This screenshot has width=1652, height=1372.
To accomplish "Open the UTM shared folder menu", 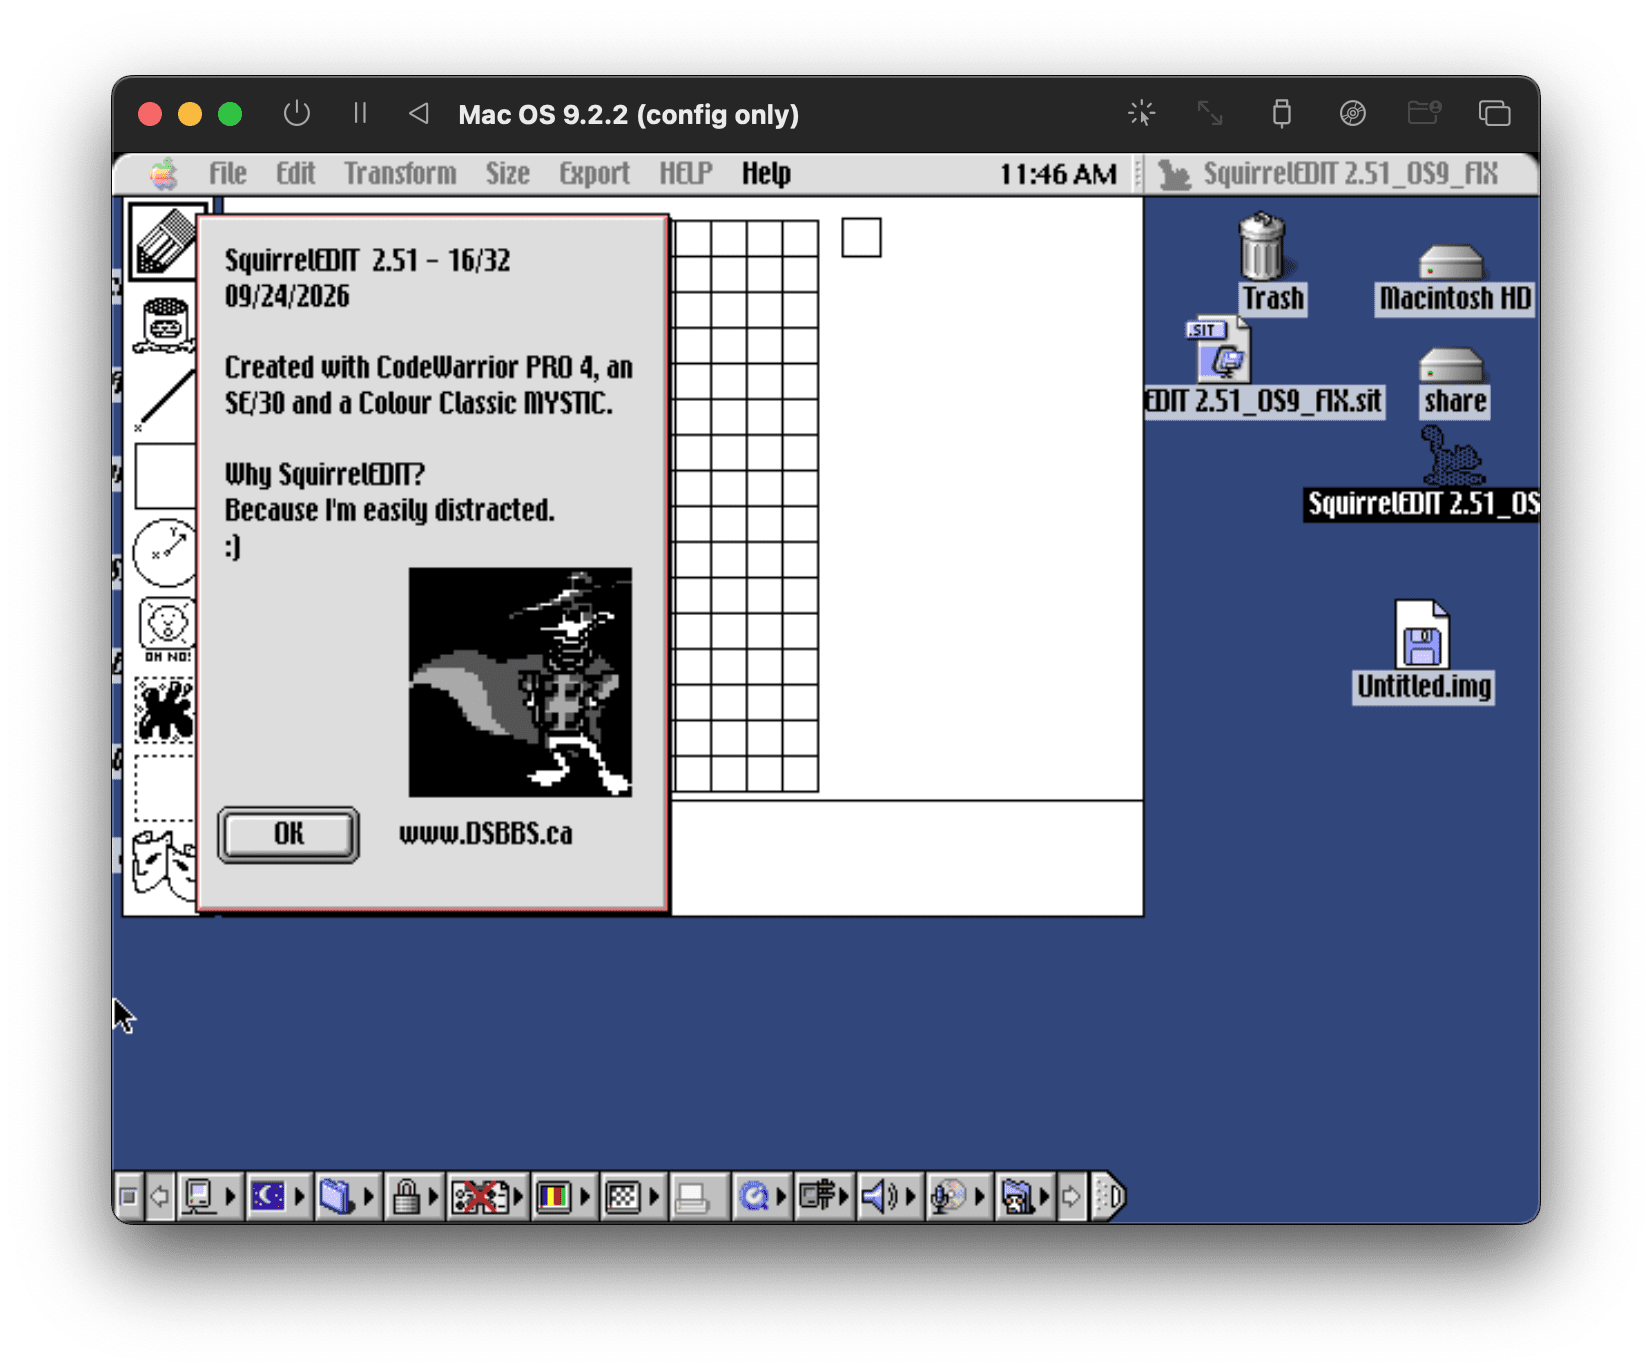I will (1424, 112).
